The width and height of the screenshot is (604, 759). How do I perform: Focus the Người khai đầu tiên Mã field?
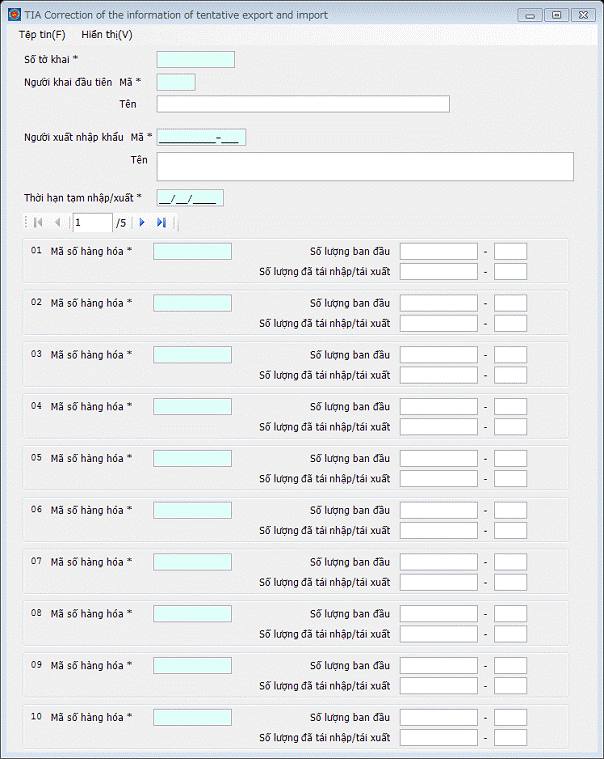point(176,82)
